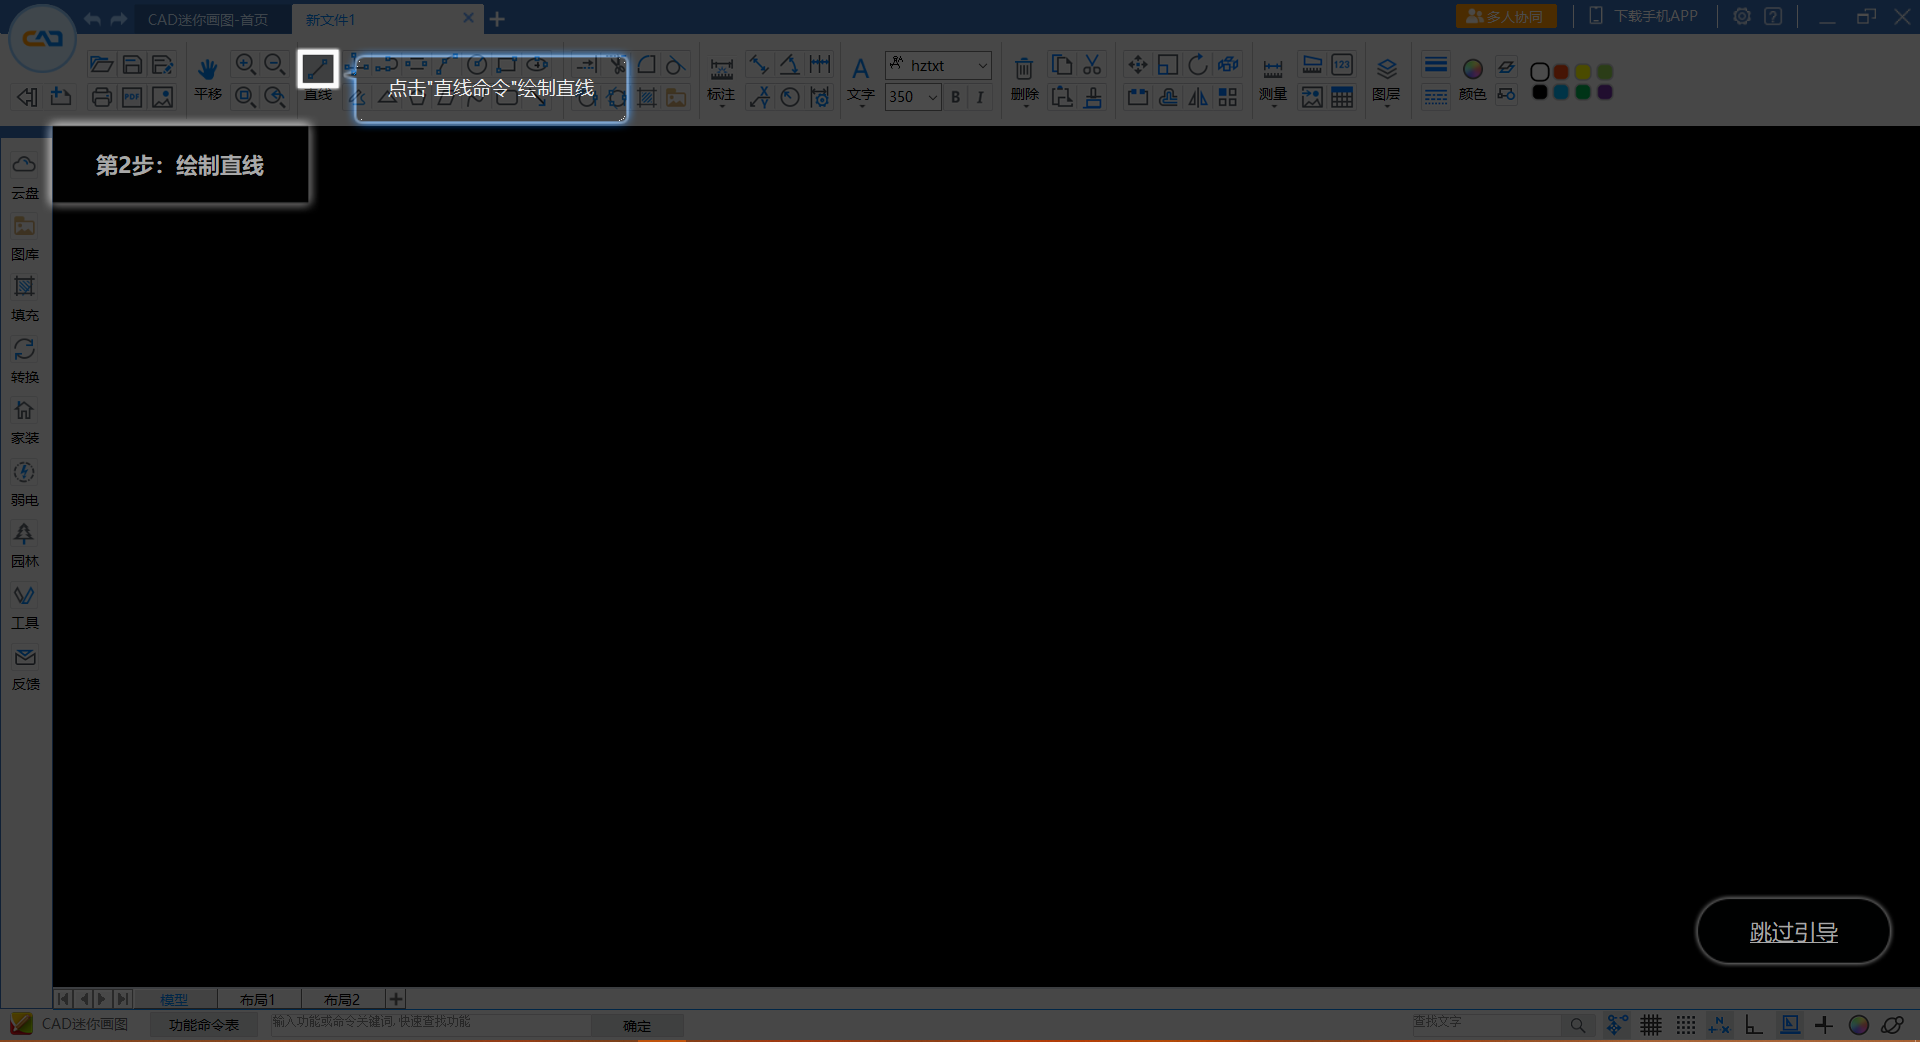Expand the text size 350 dropdown
This screenshot has height=1042, width=1920.
coord(932,97)
